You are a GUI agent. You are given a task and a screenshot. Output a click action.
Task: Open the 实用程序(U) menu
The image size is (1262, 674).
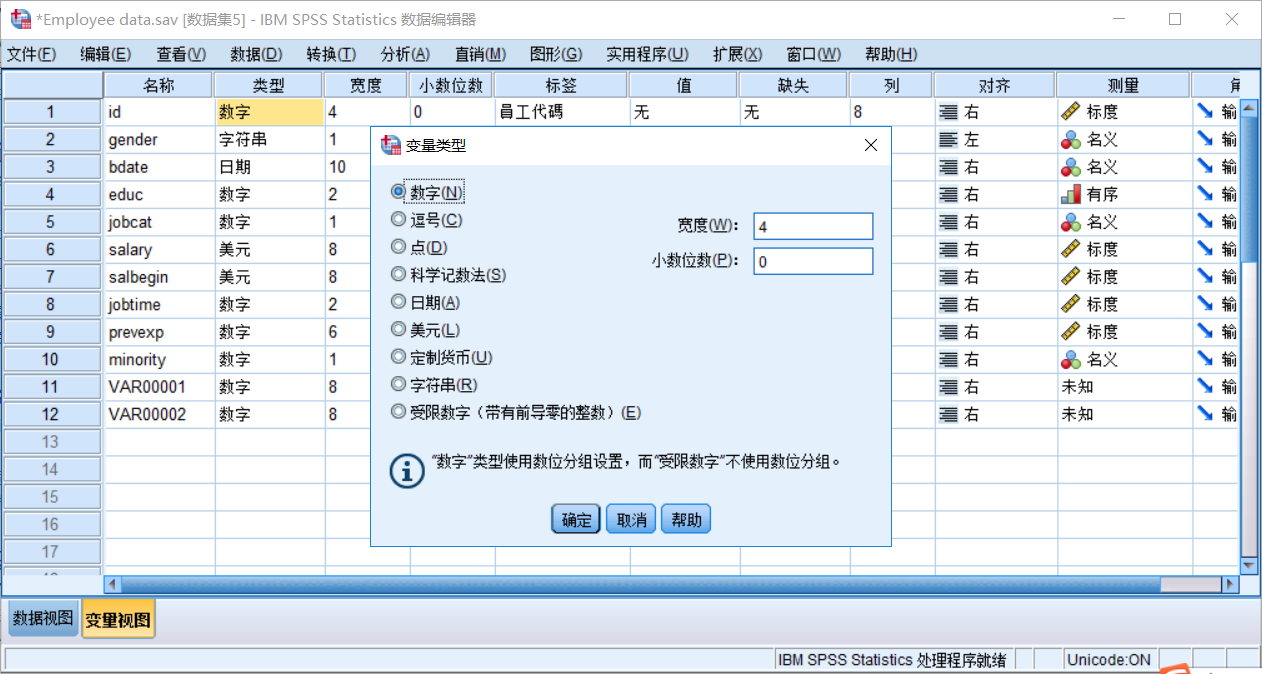647,54
